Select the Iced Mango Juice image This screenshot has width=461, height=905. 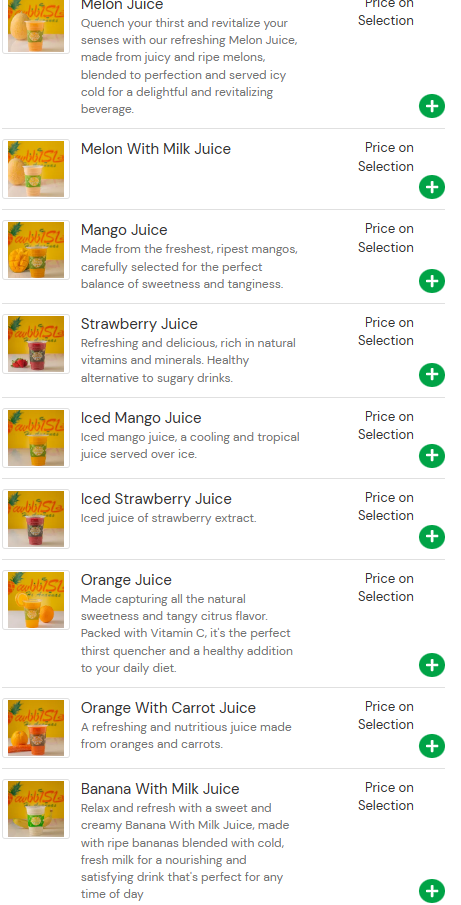(x=36, y=437)
